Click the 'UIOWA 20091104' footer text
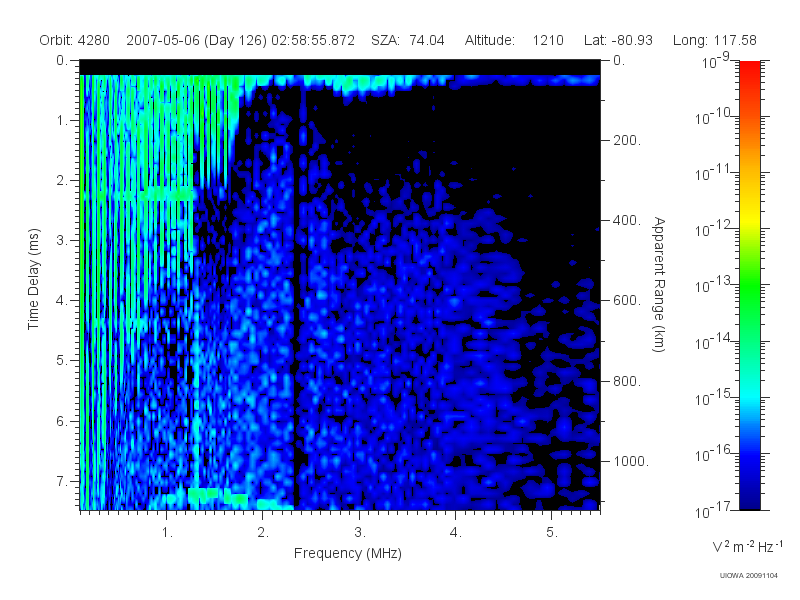The height and width of the screenshot is (600, 800). click(748, 576)
